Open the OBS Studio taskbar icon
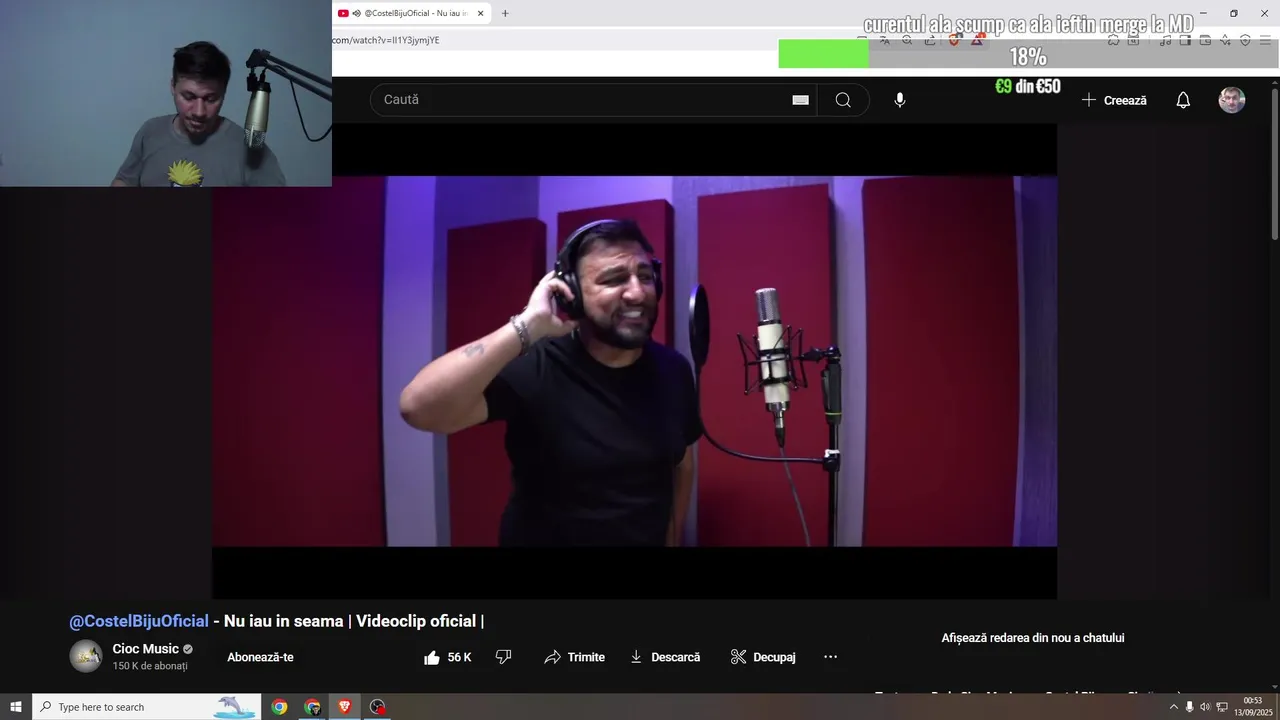Image resolution: width=1280 pixels, height=720 pixels. [x=378, y=707]
